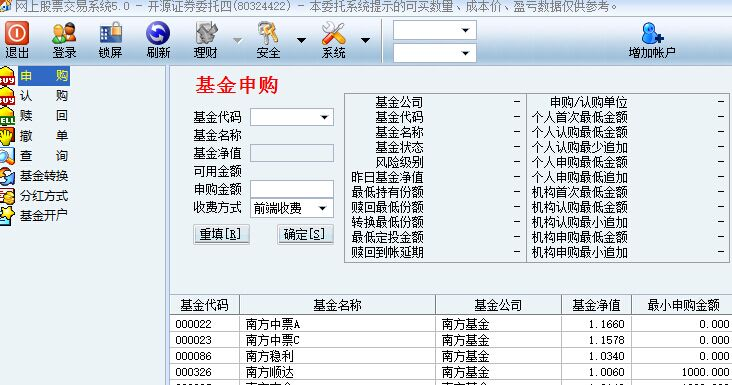Select the 申购 buy icon in sidebar
The height and width of the screenshot is (385, 732).
[7, 76]
